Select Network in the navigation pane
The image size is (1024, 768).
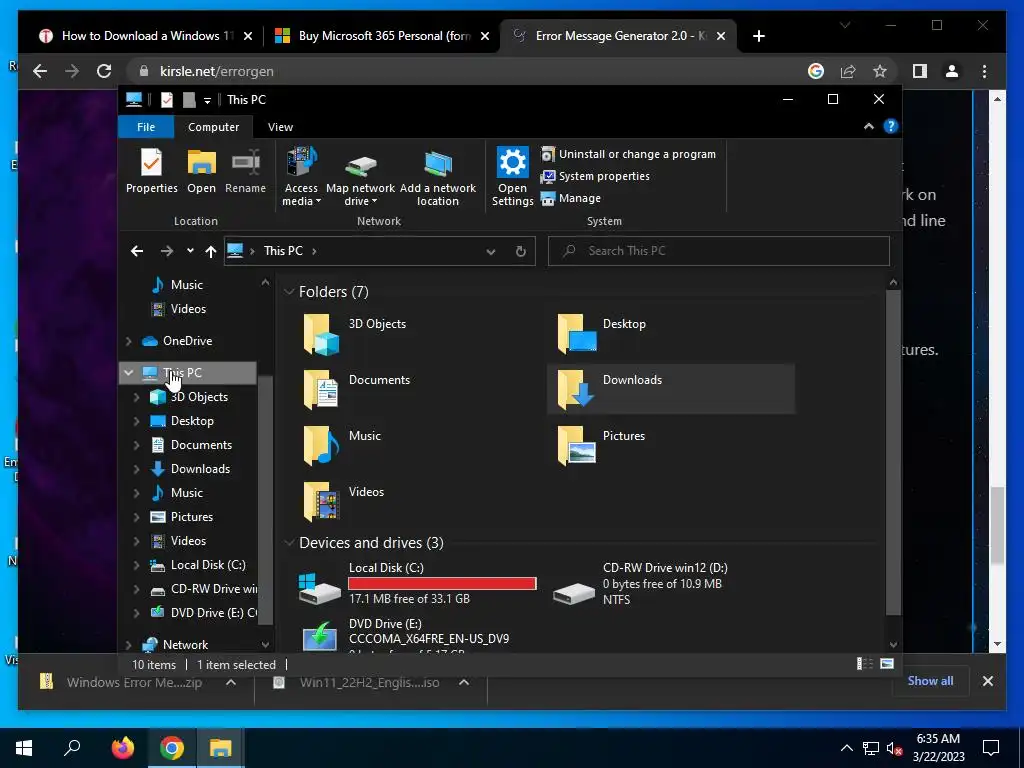185,645
